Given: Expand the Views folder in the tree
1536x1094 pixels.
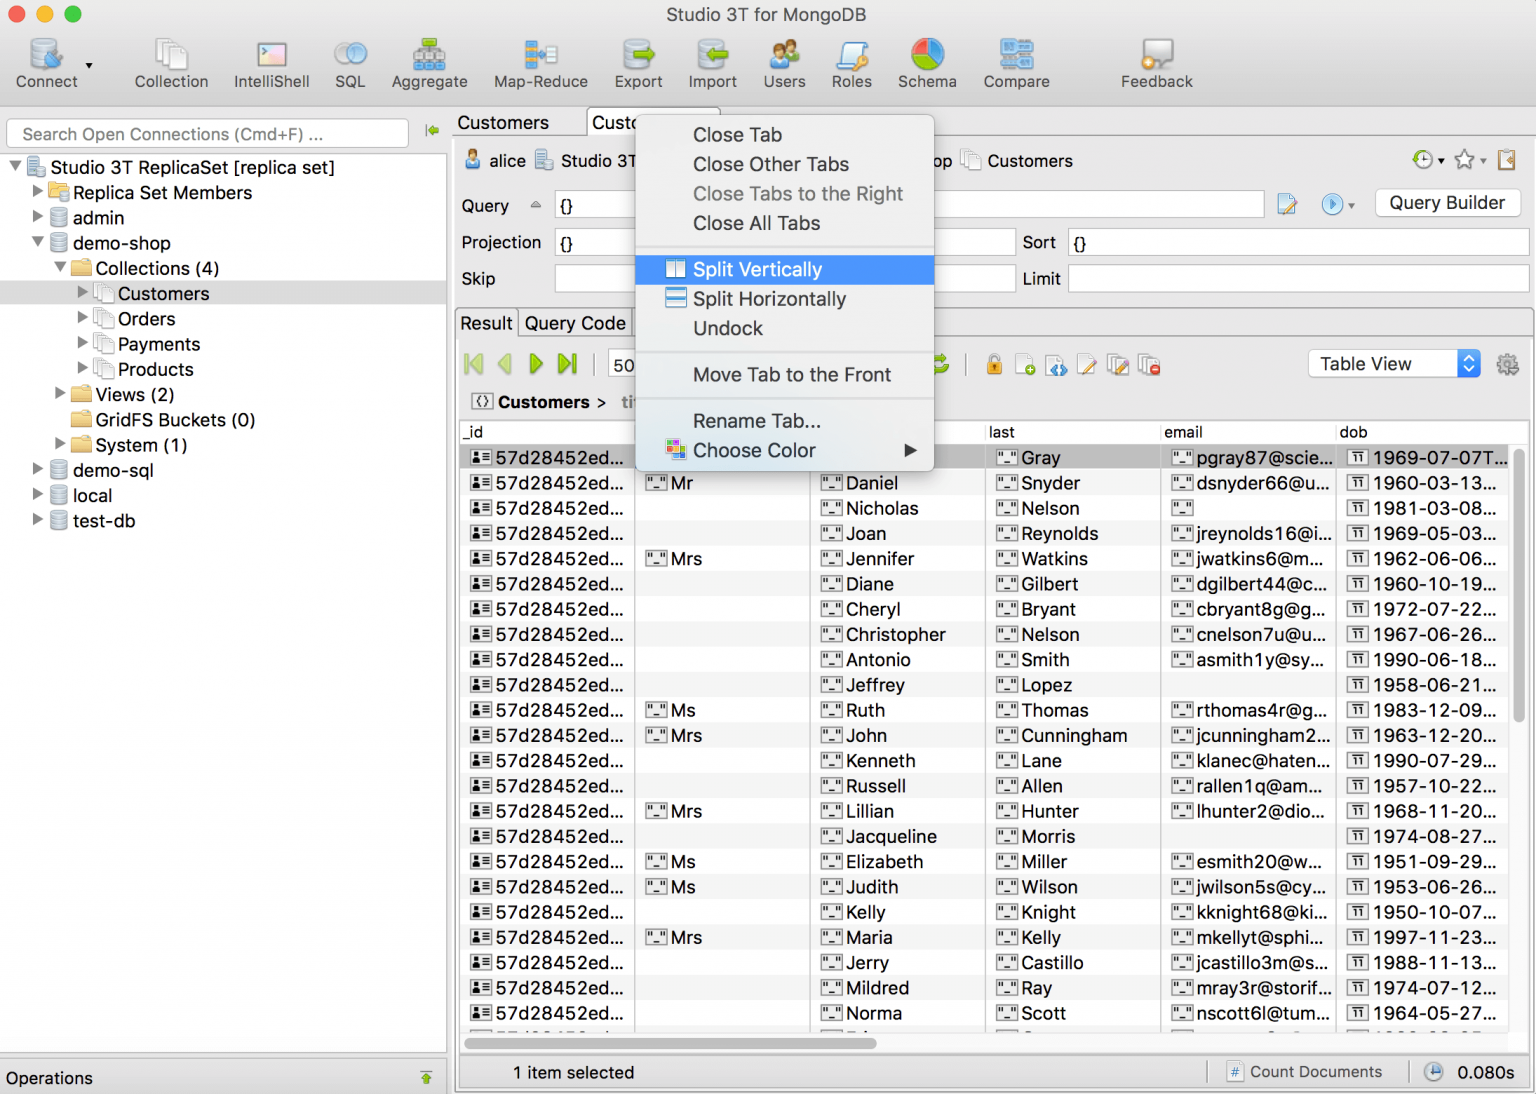Looking at the screenshot, I should point(60,394).
